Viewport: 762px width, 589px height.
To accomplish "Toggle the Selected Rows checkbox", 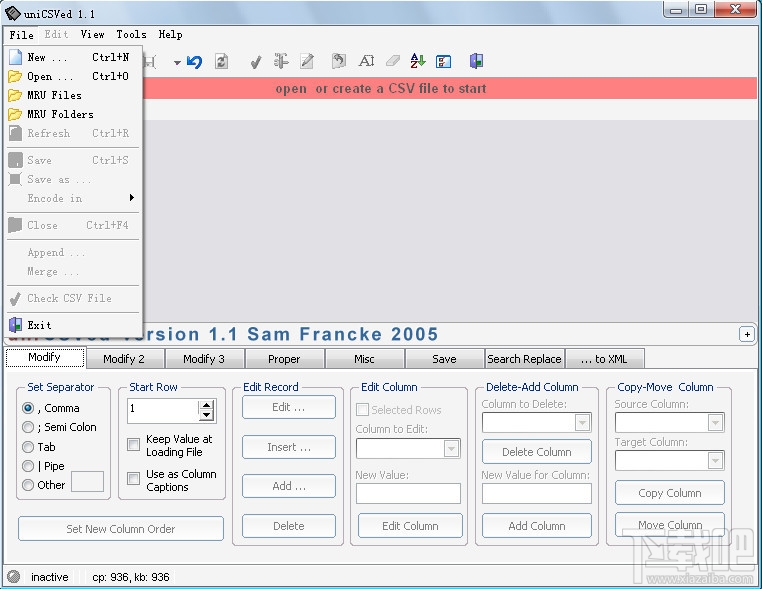I will click(x=363, y=410).
